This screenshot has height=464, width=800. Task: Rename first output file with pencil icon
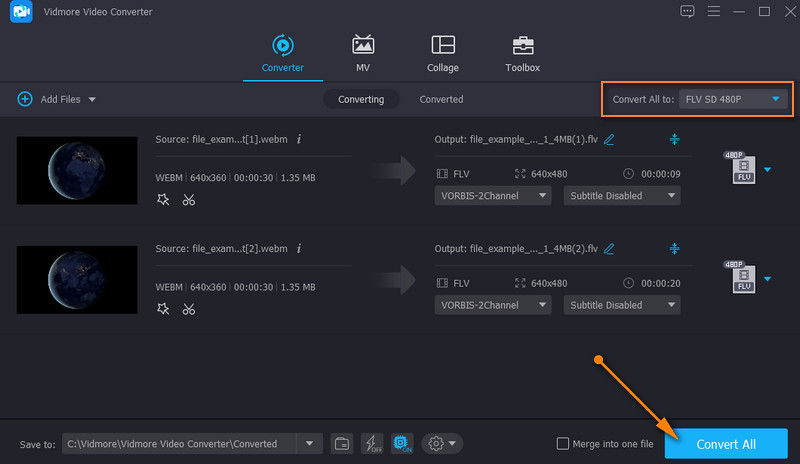point(609,139)
